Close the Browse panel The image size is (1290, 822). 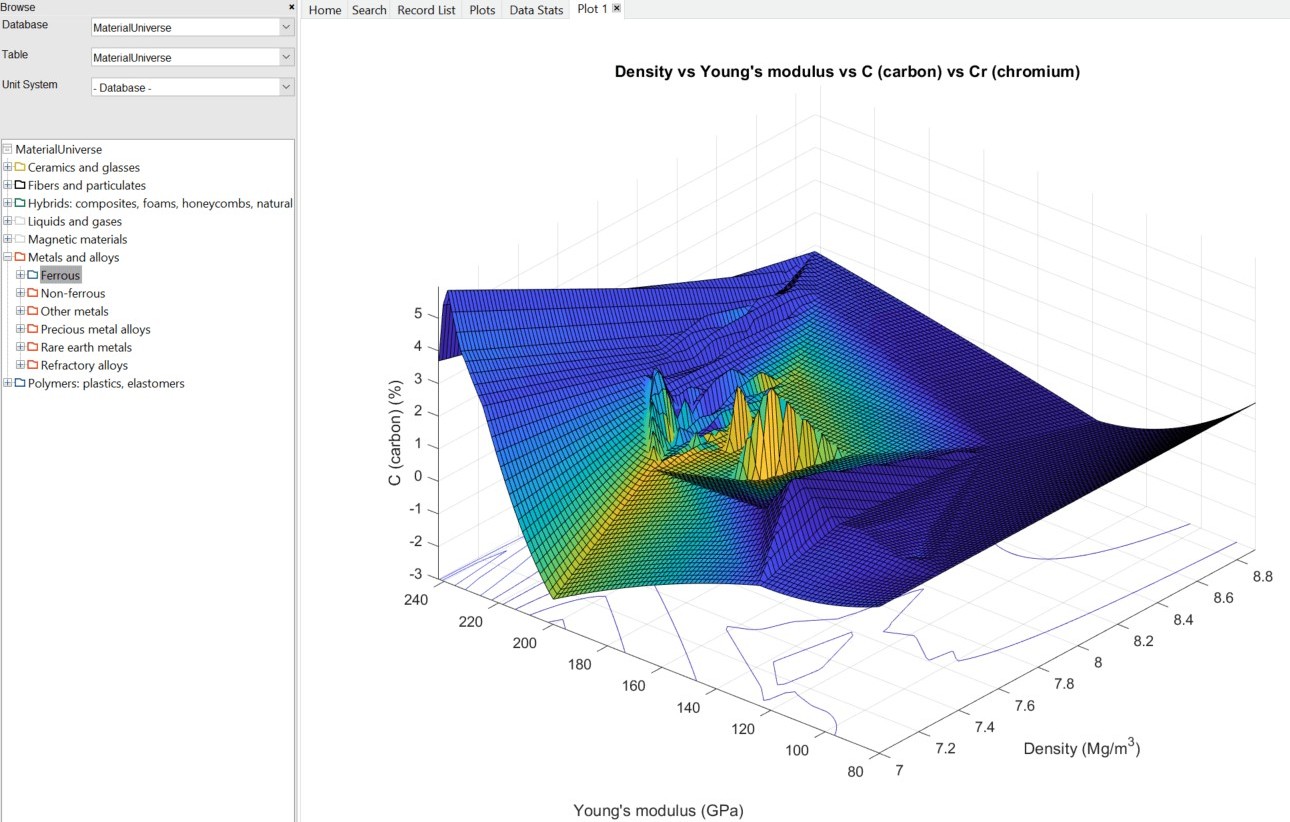coord(291,7)
